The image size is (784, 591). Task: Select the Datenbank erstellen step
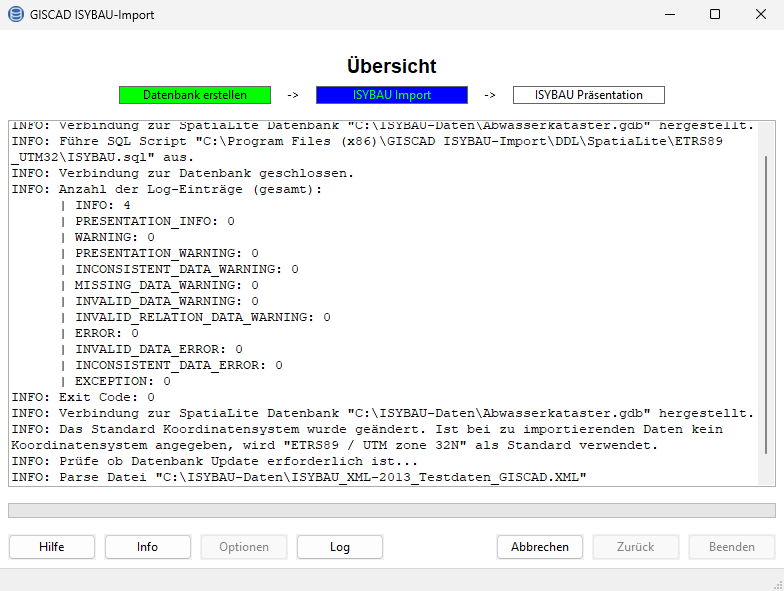pos(195,95)
